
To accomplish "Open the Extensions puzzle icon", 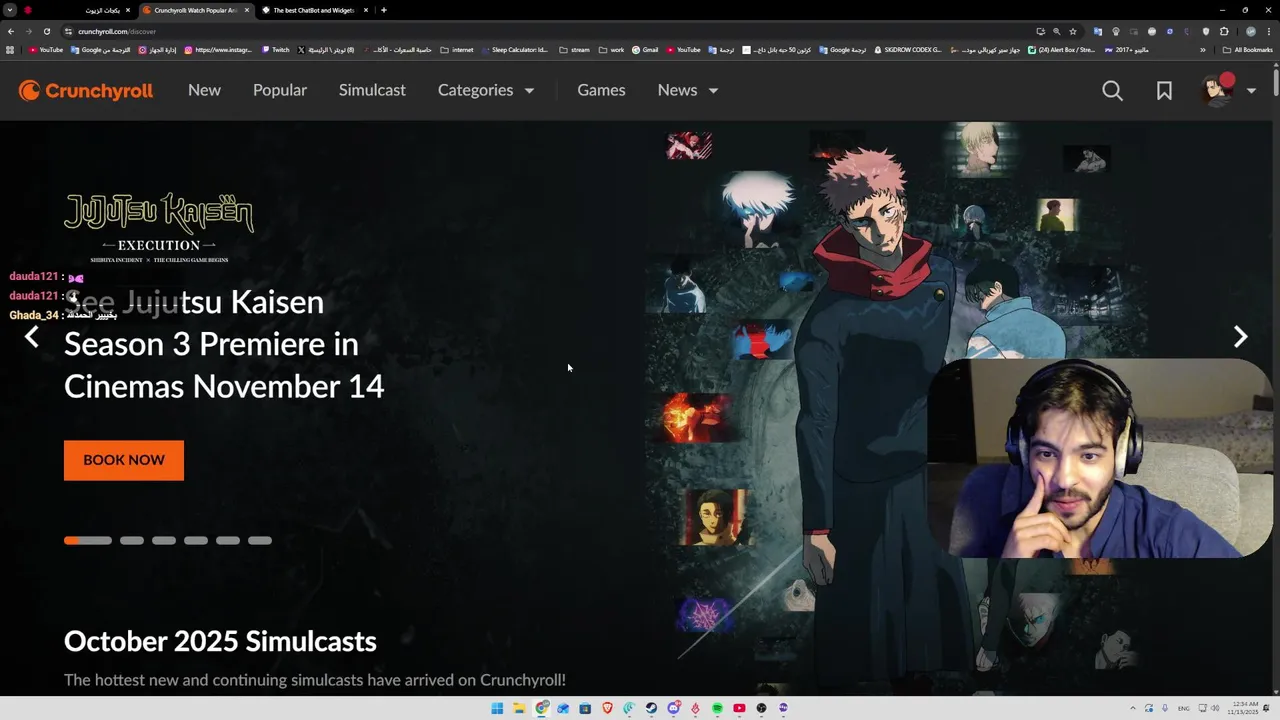I will coord(1224,31).
